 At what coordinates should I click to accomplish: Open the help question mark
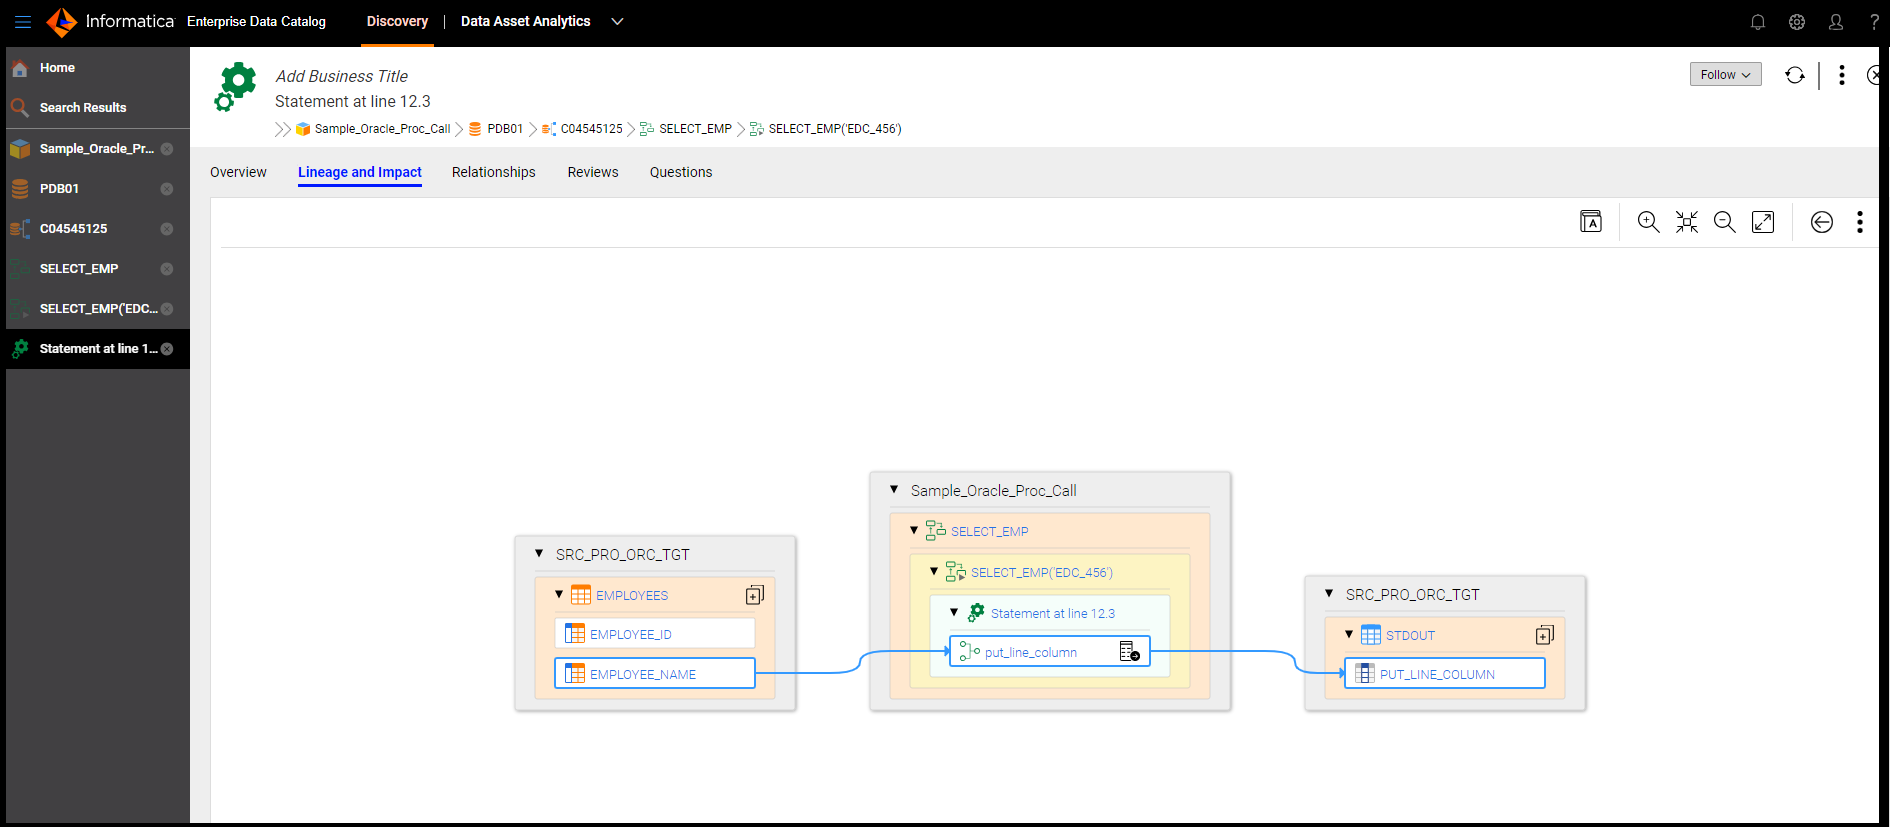pyautogui.click(x=1874, y=22)
